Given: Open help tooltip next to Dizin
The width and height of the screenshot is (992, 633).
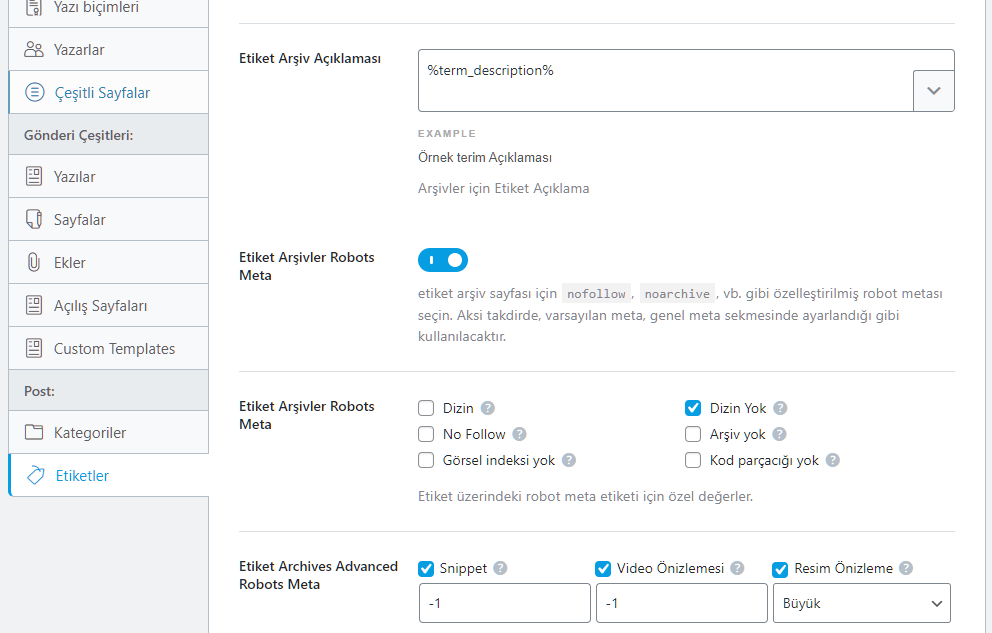Looking at the screenshot, I should [x=488, y=408].
